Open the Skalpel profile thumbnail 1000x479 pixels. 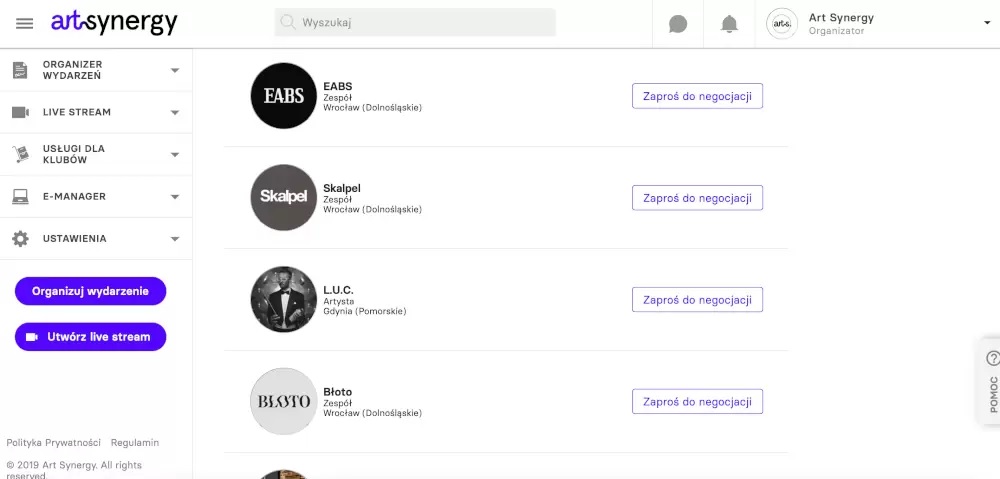[x=283, y=197]
